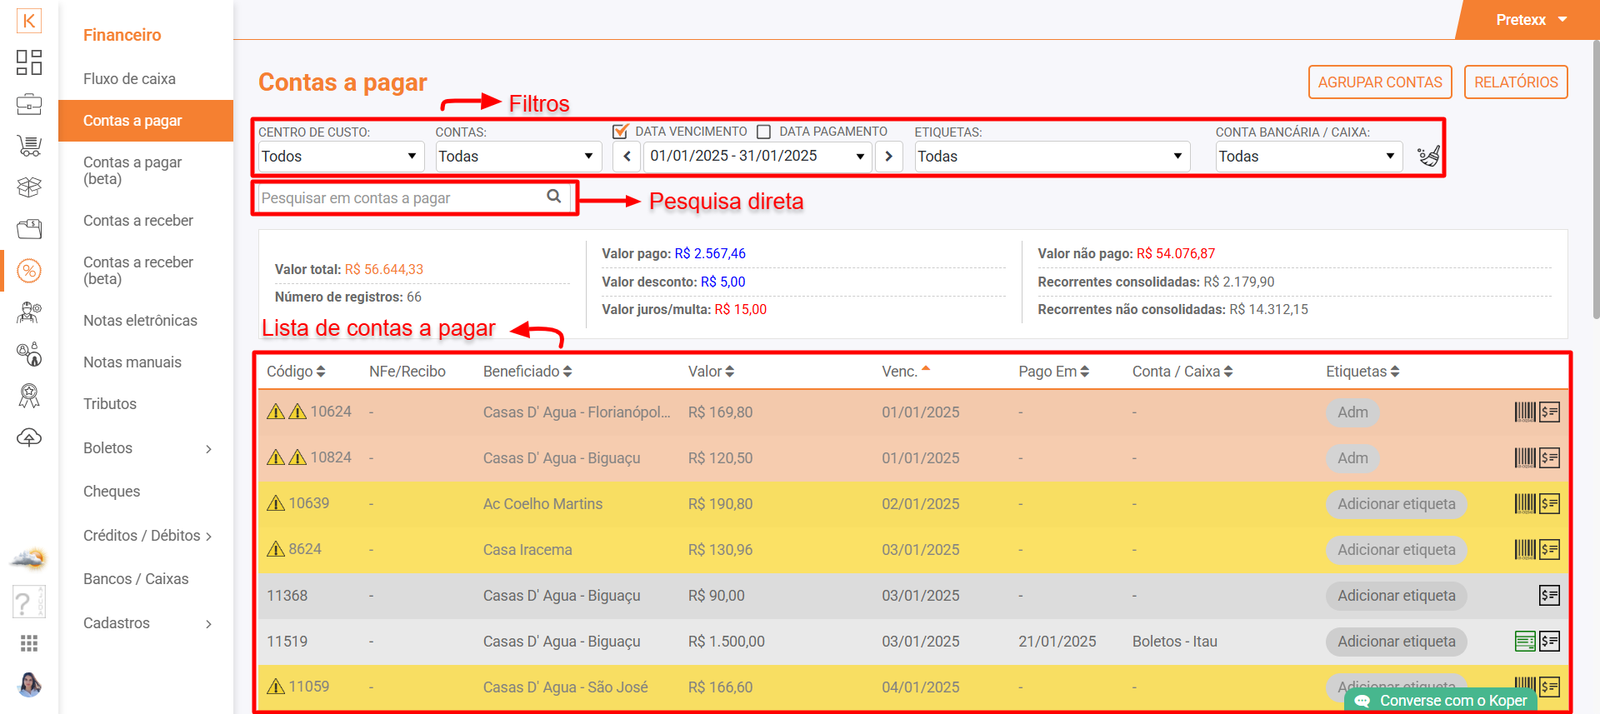Click the shopping cart sidebar icon
1600x714 pixels.
point(29,146)
